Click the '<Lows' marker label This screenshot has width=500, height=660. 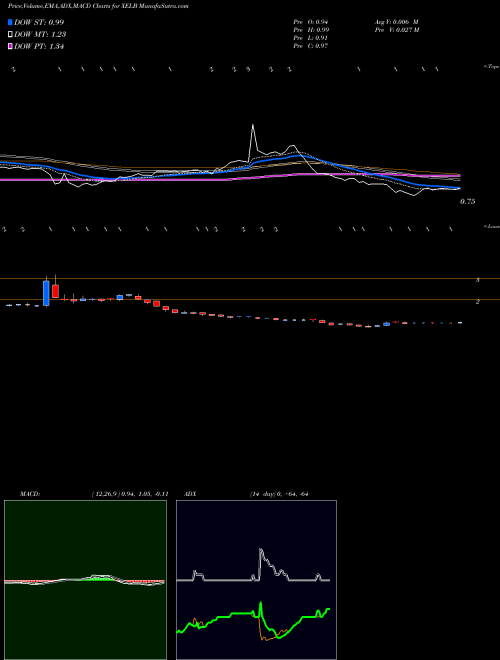tap(491, 227)
